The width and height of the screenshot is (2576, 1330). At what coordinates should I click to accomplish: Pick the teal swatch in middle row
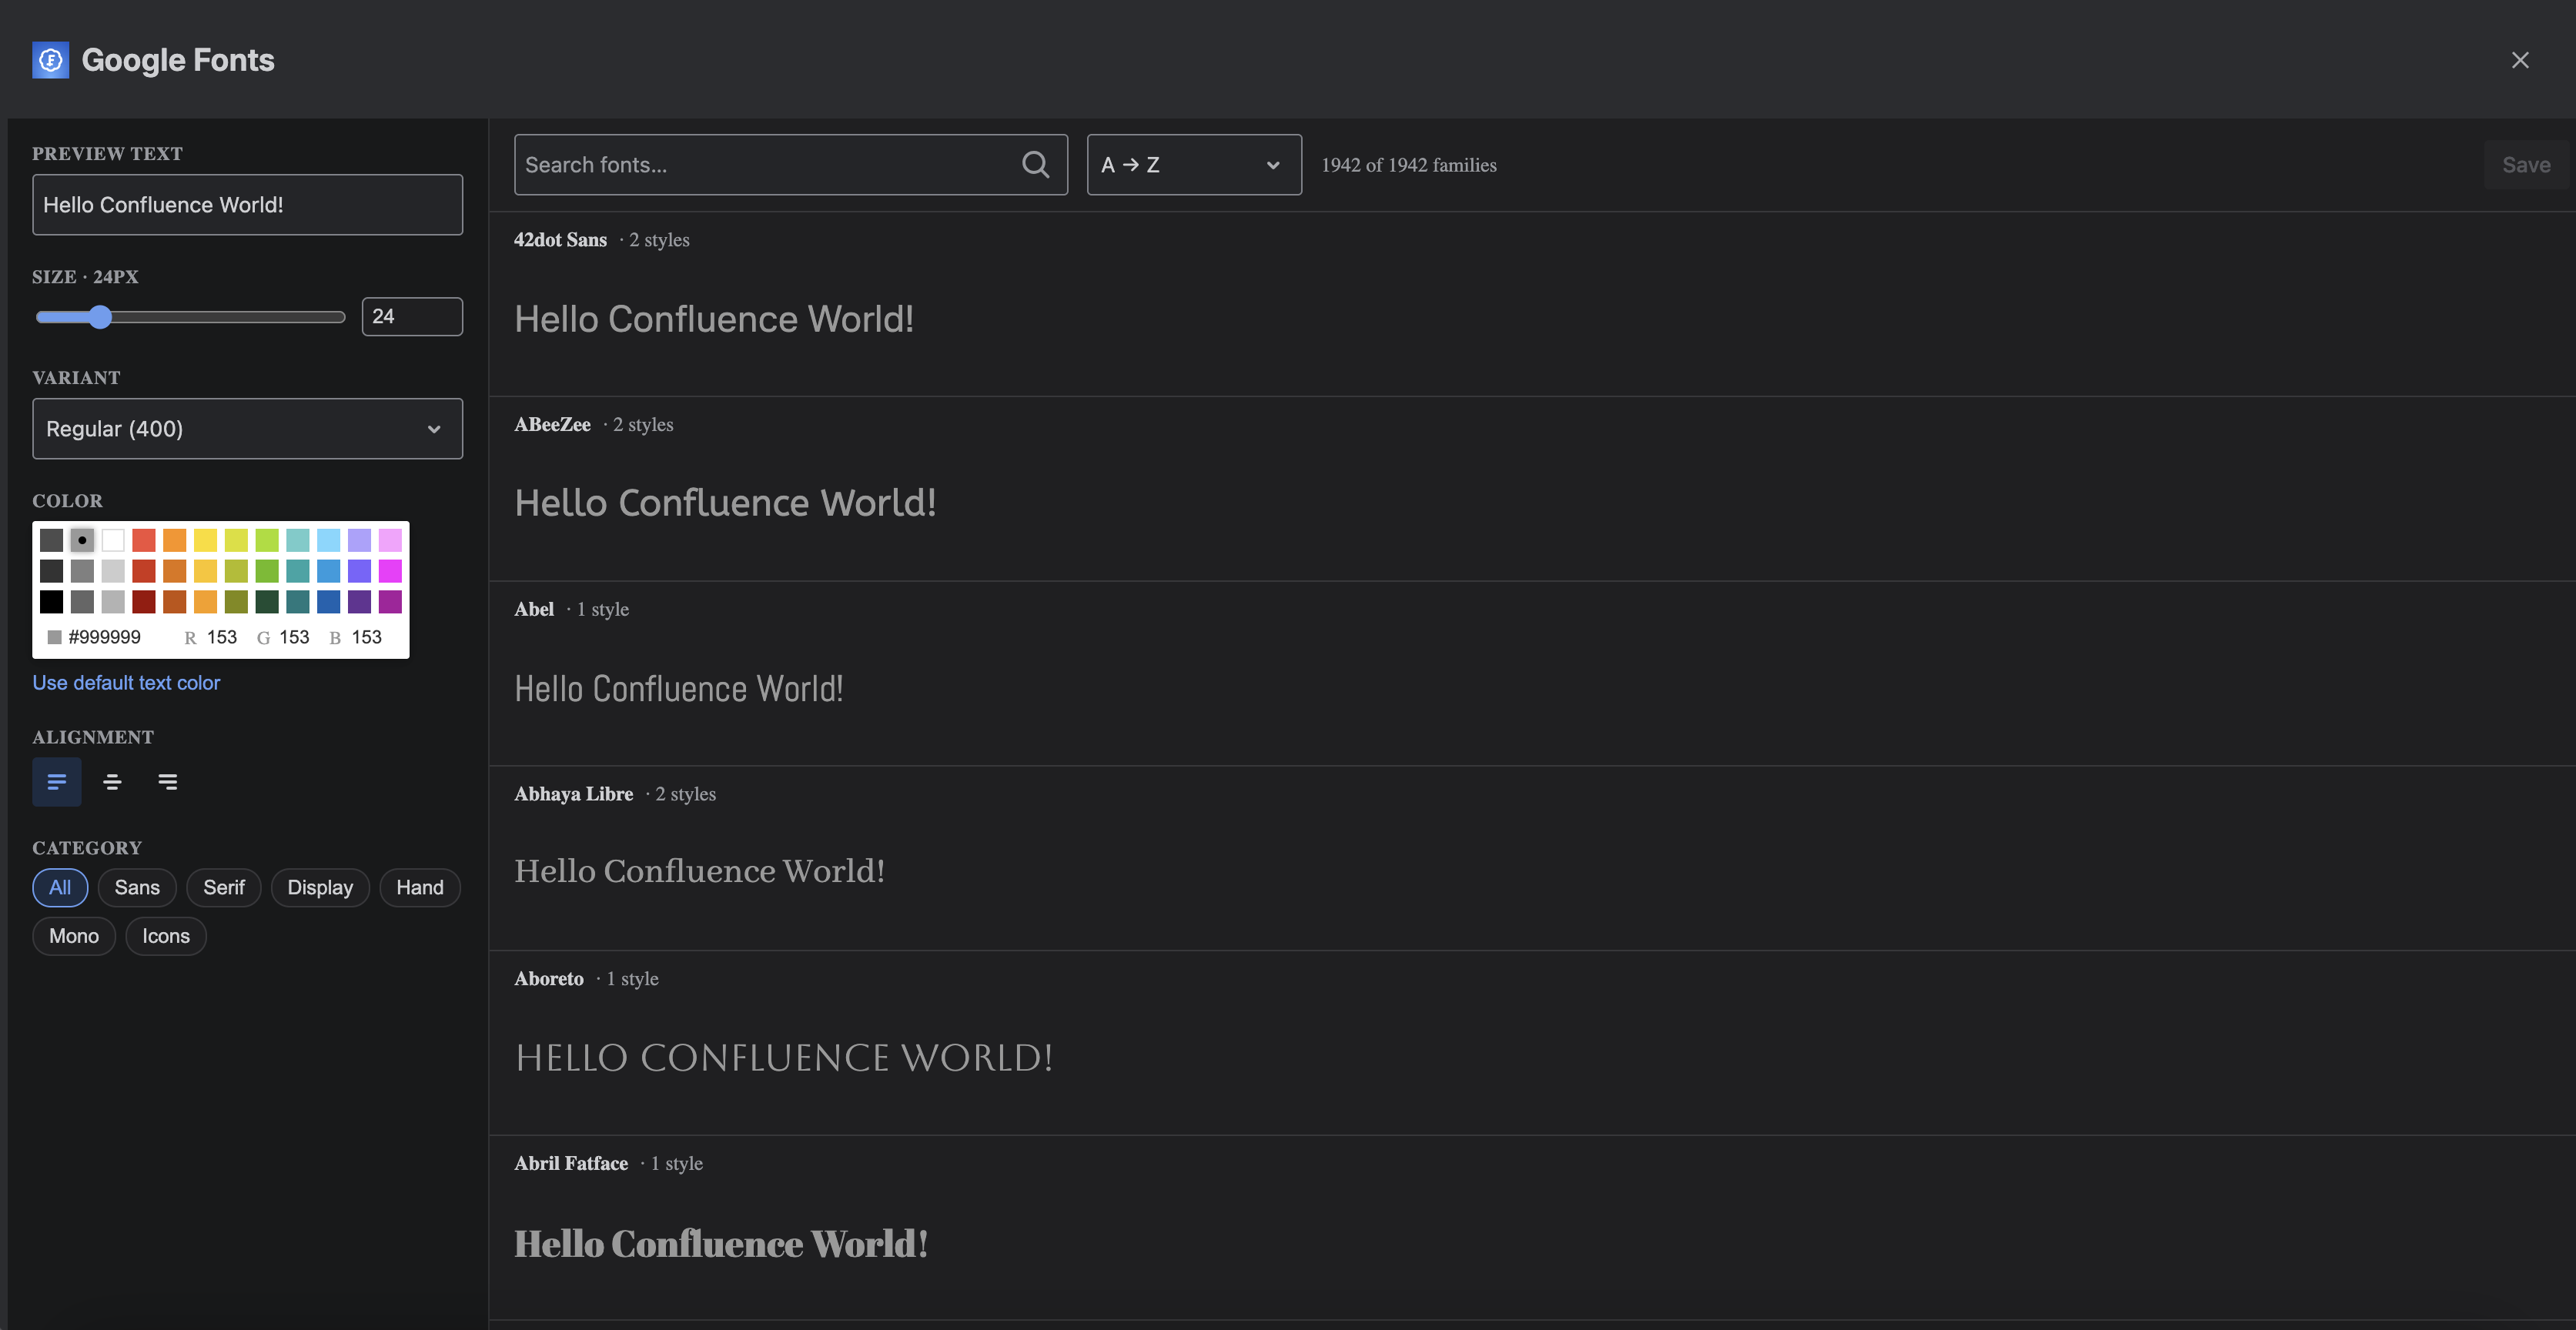point(298,571)
